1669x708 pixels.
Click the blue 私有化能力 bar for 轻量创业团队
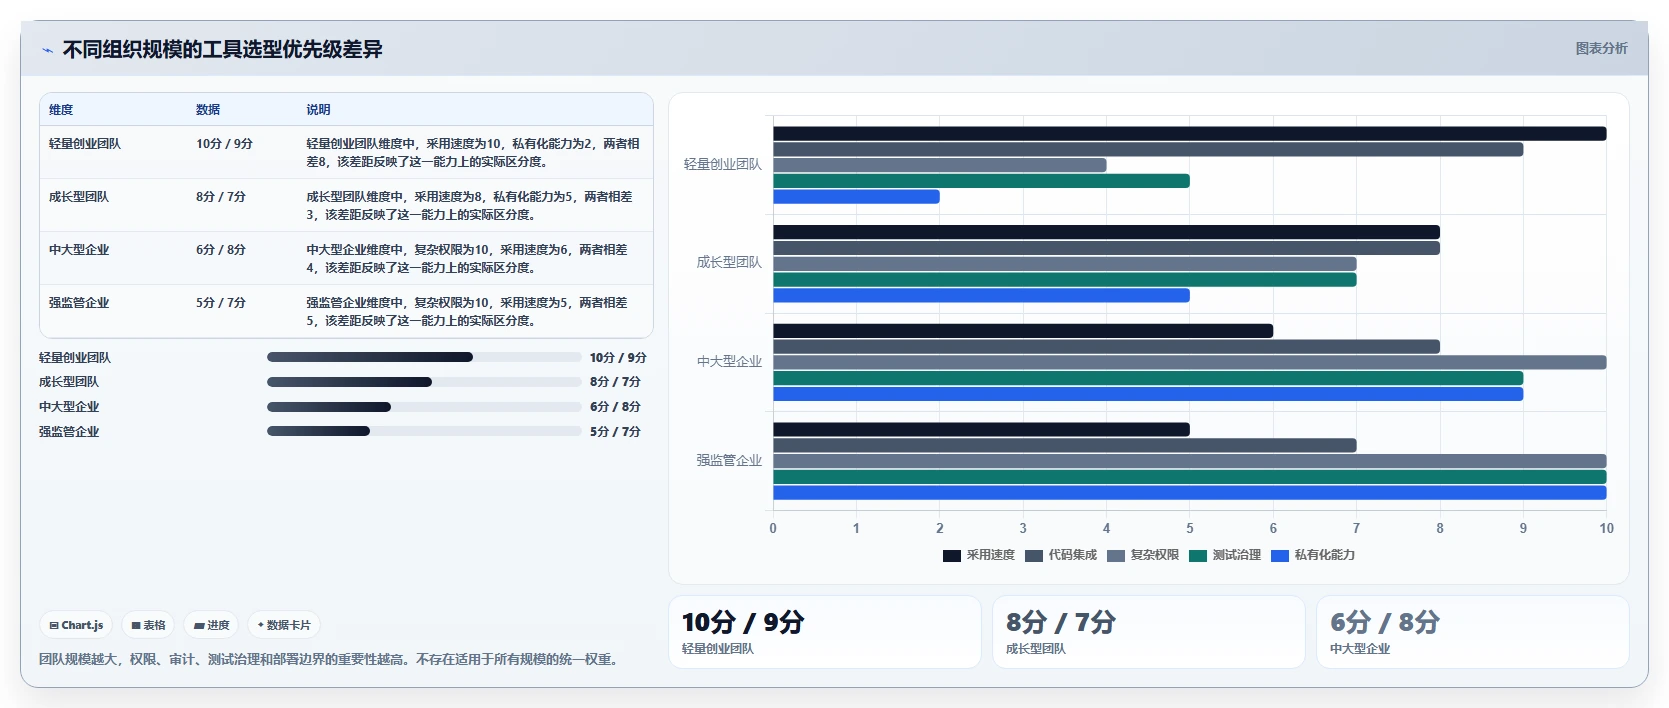click(x=856, y=197)
